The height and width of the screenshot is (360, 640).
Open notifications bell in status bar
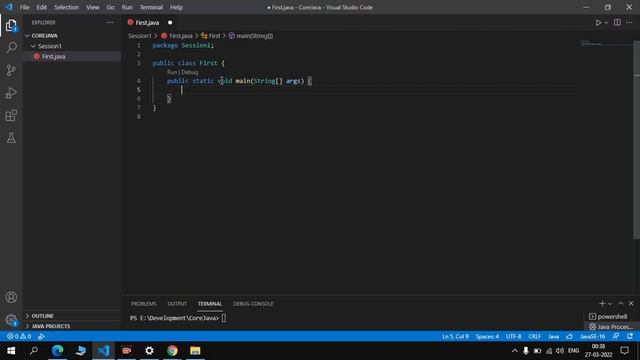[630, 336]
